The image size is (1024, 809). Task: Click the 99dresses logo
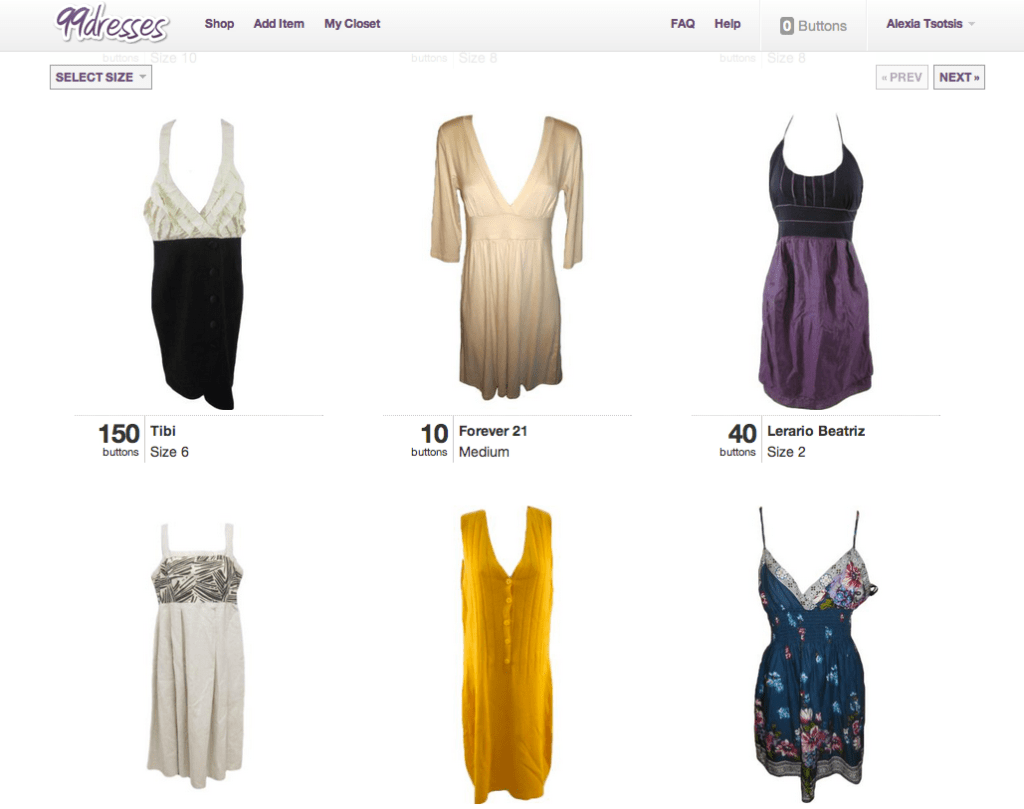(x=111, y=25)
